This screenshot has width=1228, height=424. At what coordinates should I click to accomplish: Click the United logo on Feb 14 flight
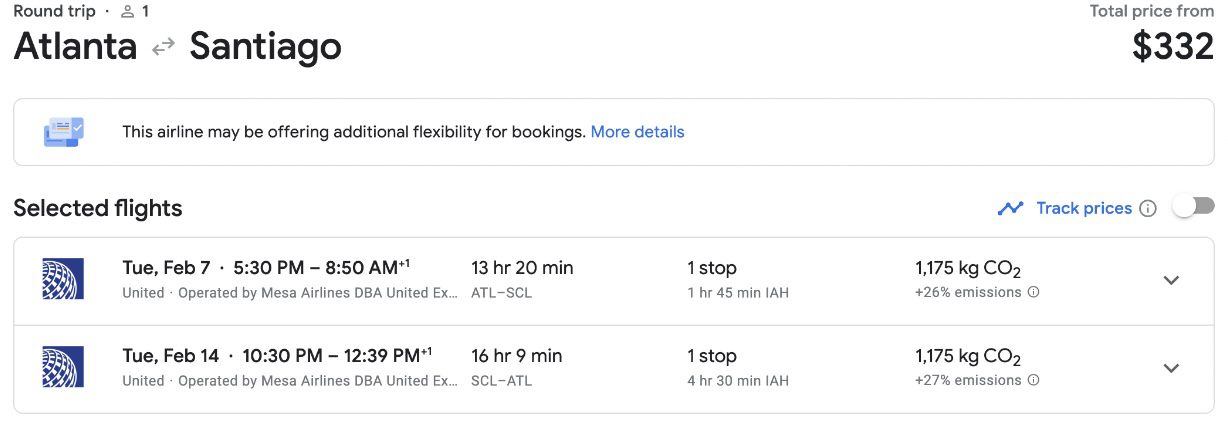(64, 367)
